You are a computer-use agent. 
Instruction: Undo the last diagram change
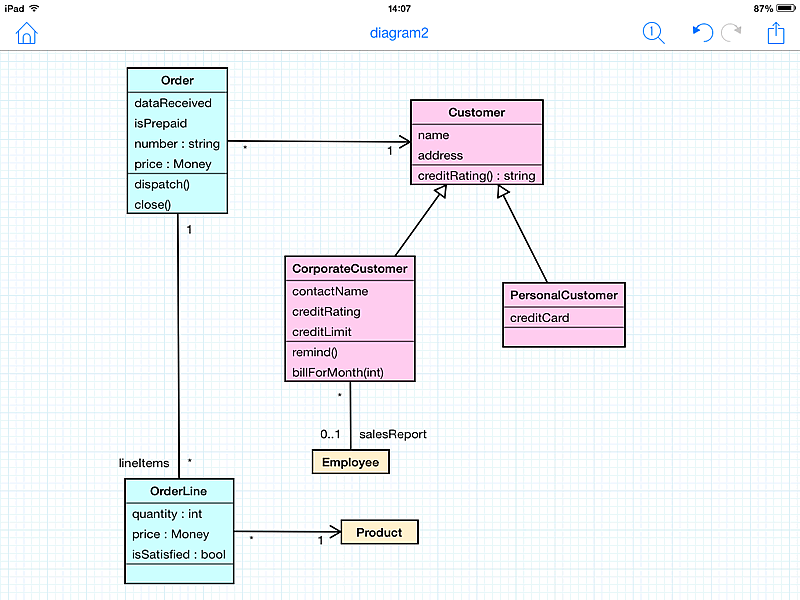(703, 33)
